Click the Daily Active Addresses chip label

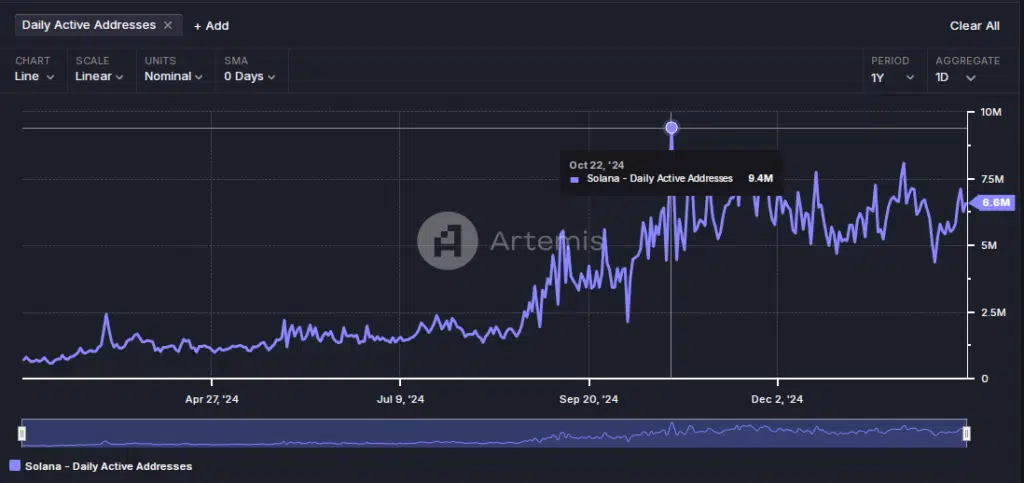click(x=89, y=25)
